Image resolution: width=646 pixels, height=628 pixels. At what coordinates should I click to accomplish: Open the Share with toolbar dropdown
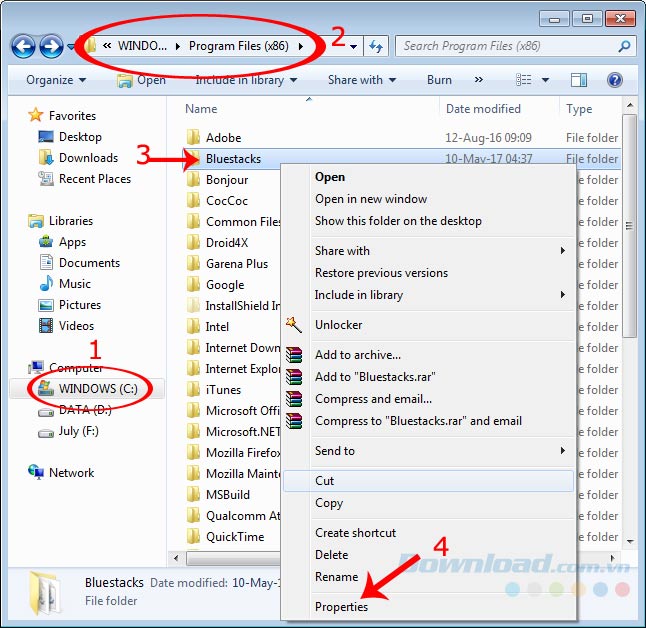[362, 80]
